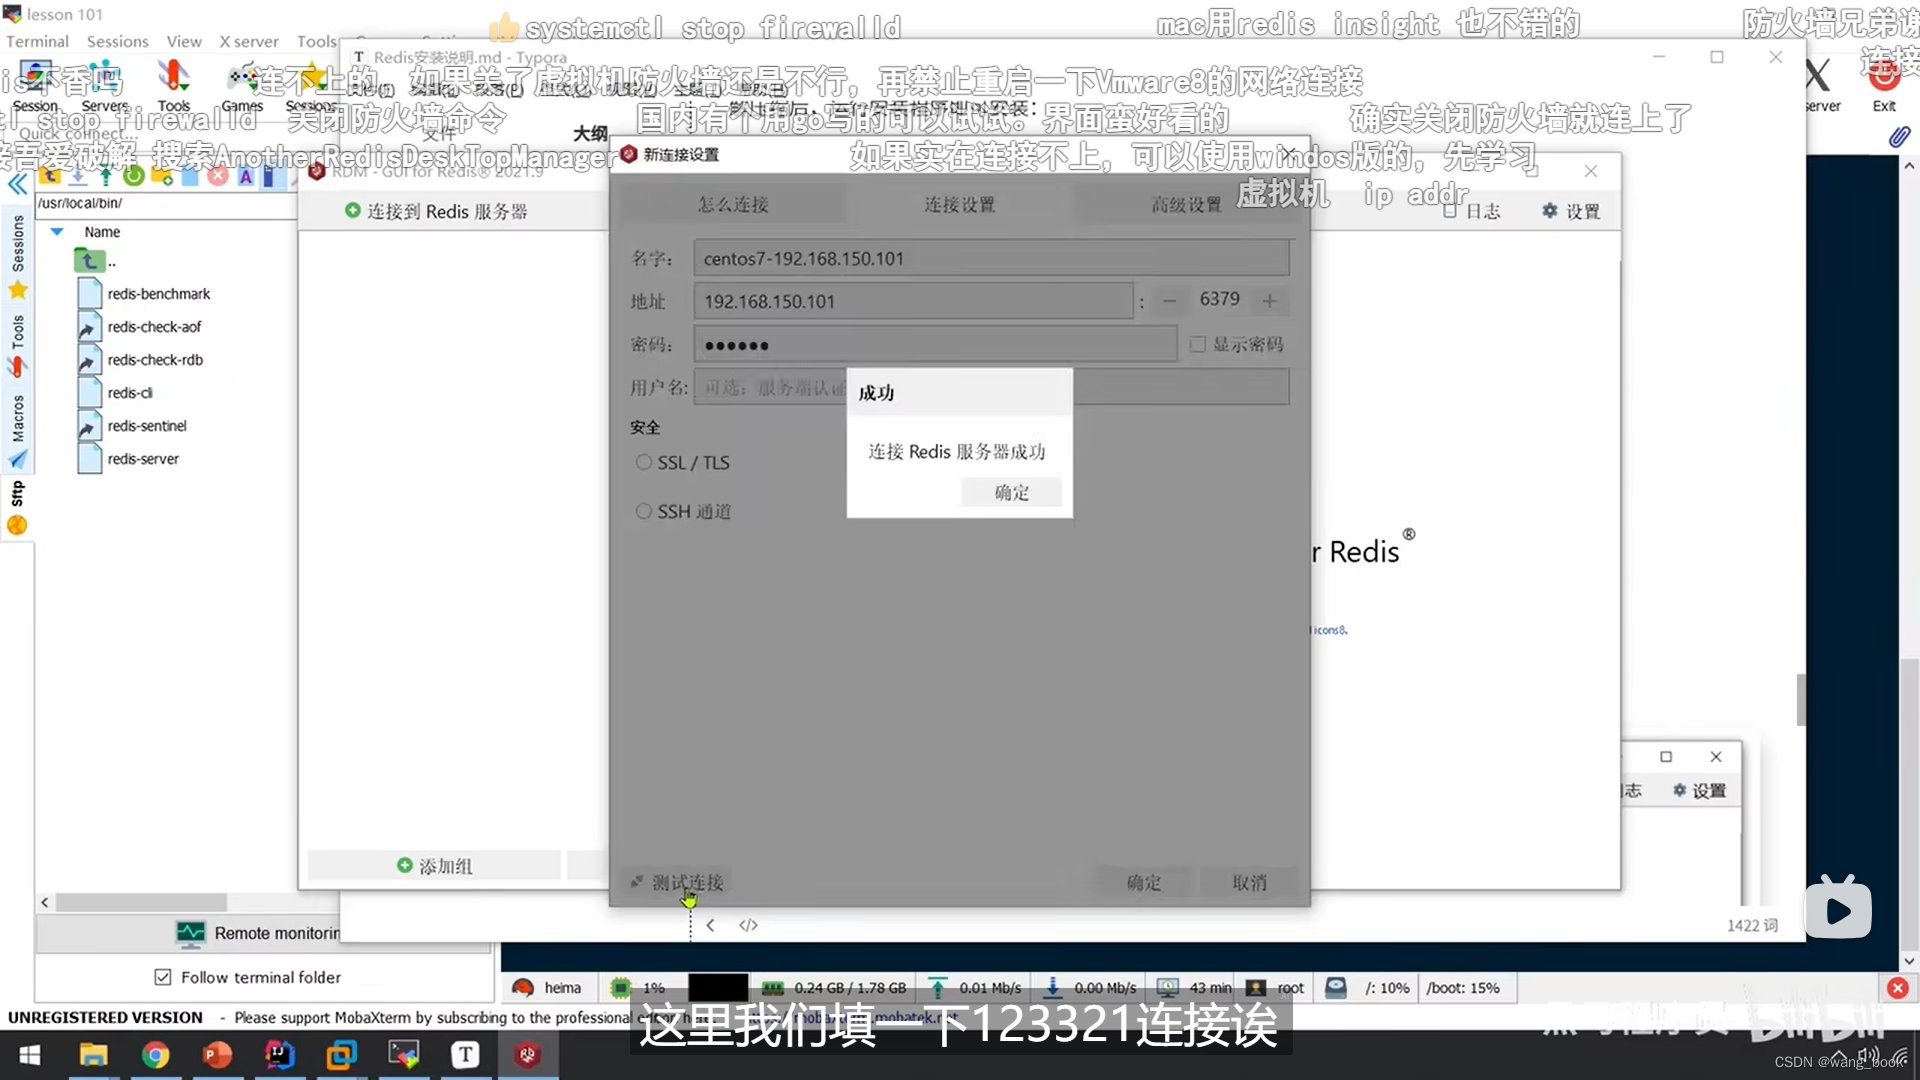Screen dimensions: 1920x1080
Task: Collapse the sidebar with double chevron
Action: 17,184
